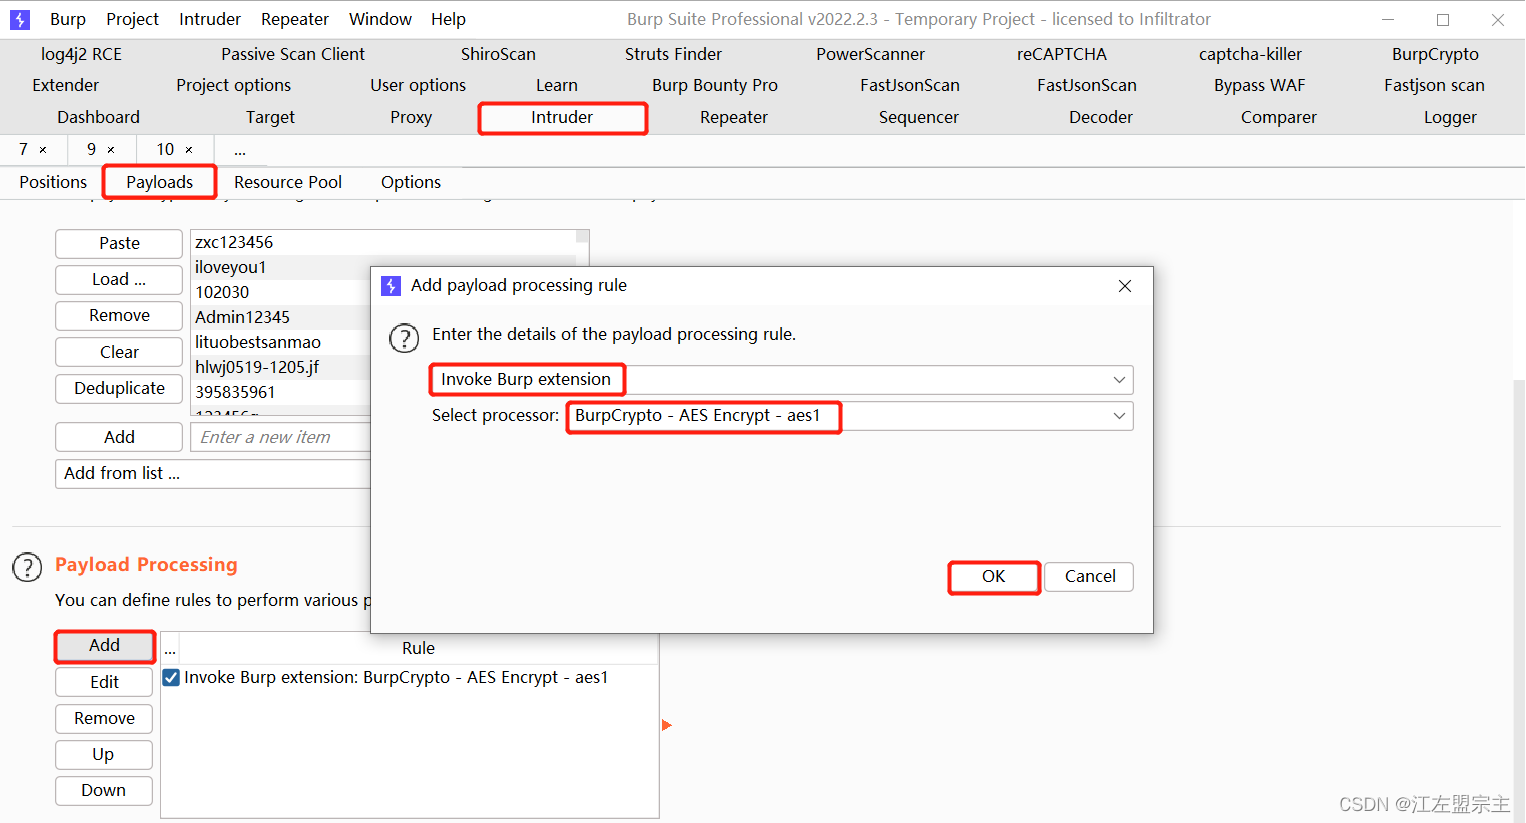Select payload entry lituobestsanmao
Screen dimensions: 1526x823
tap(258, 343)
